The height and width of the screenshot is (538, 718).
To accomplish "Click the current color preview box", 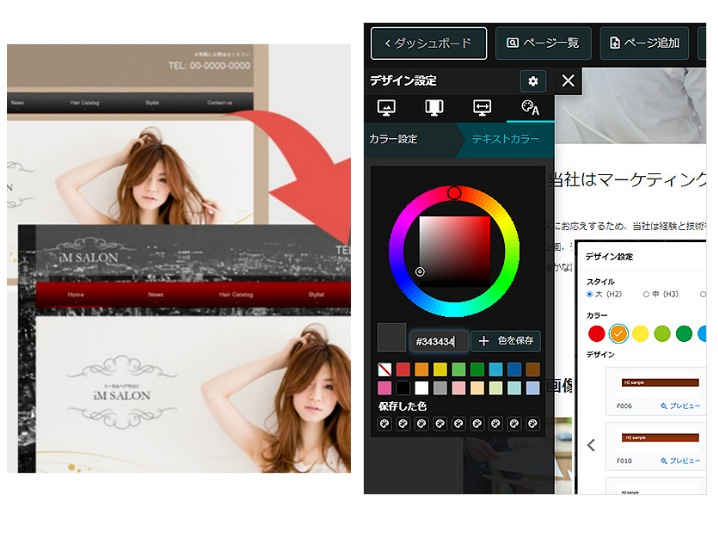I will [x=392, y=337].
